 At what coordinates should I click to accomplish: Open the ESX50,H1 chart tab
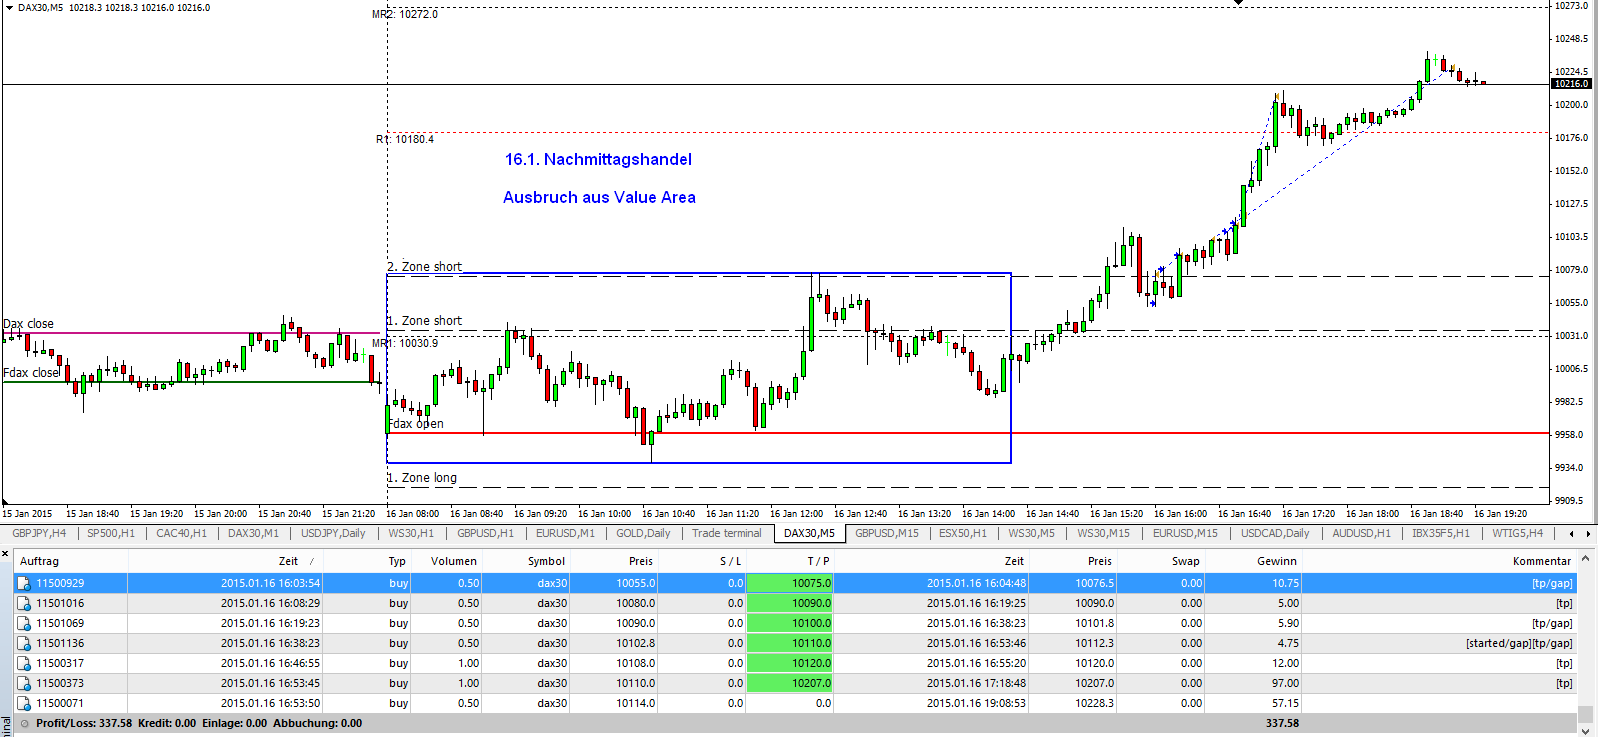(963, 533)
